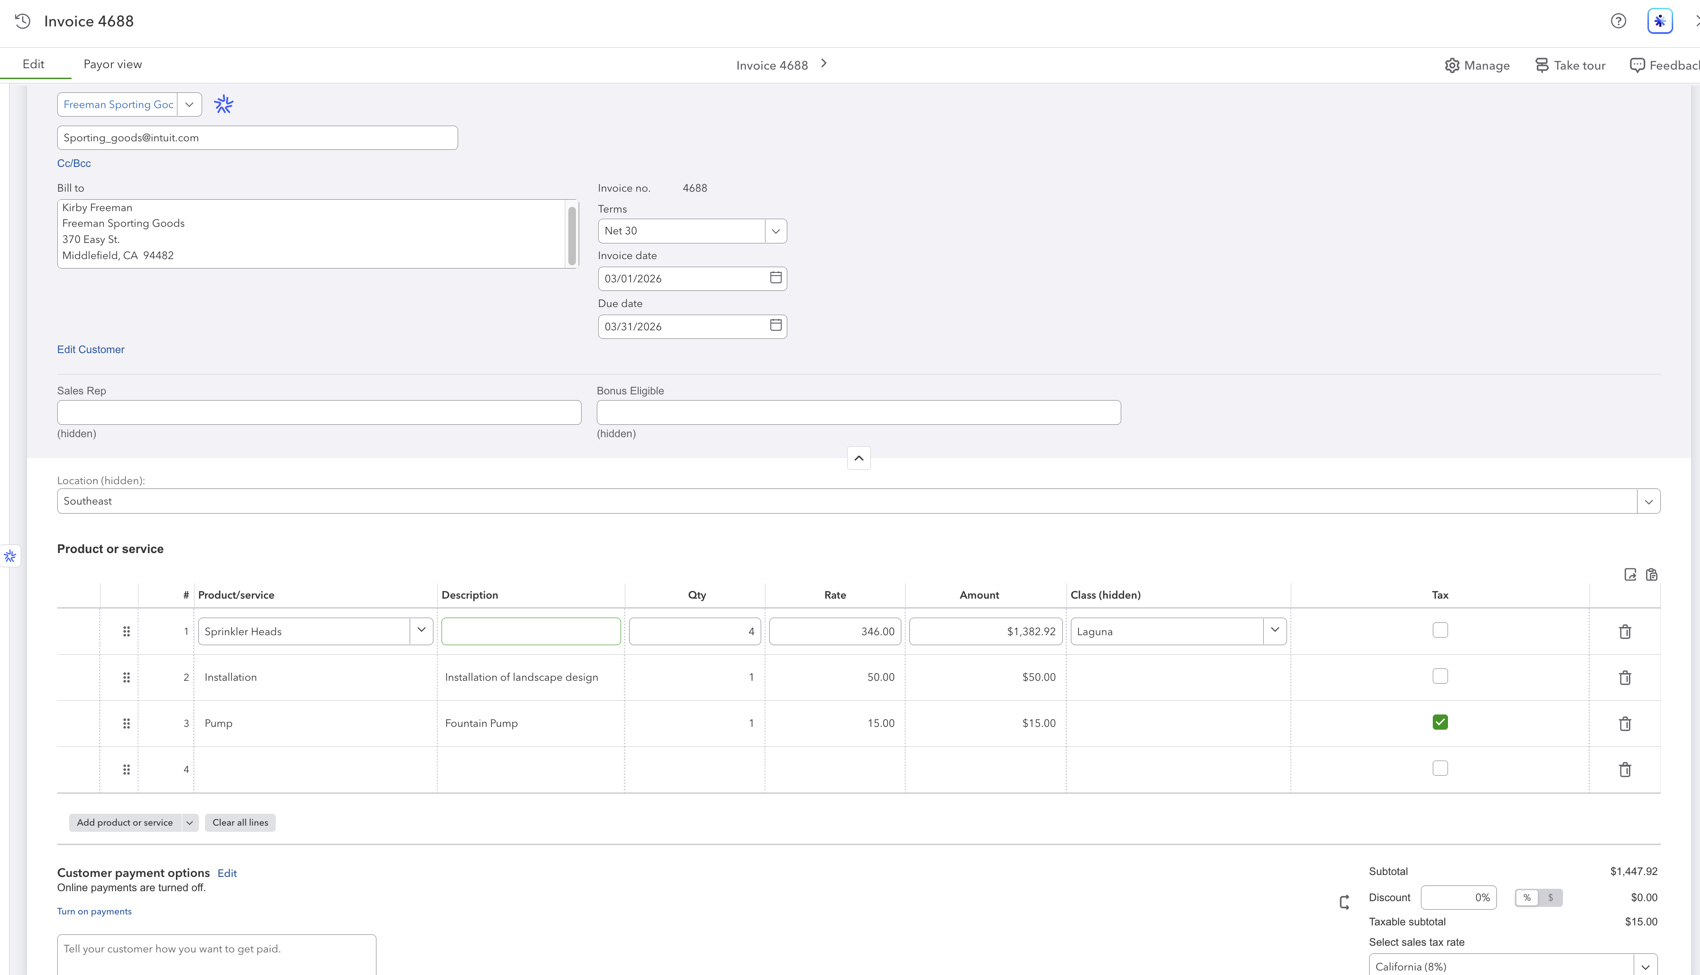
Task: Expand the Location Southeast dropdown
Action: 1648,501
